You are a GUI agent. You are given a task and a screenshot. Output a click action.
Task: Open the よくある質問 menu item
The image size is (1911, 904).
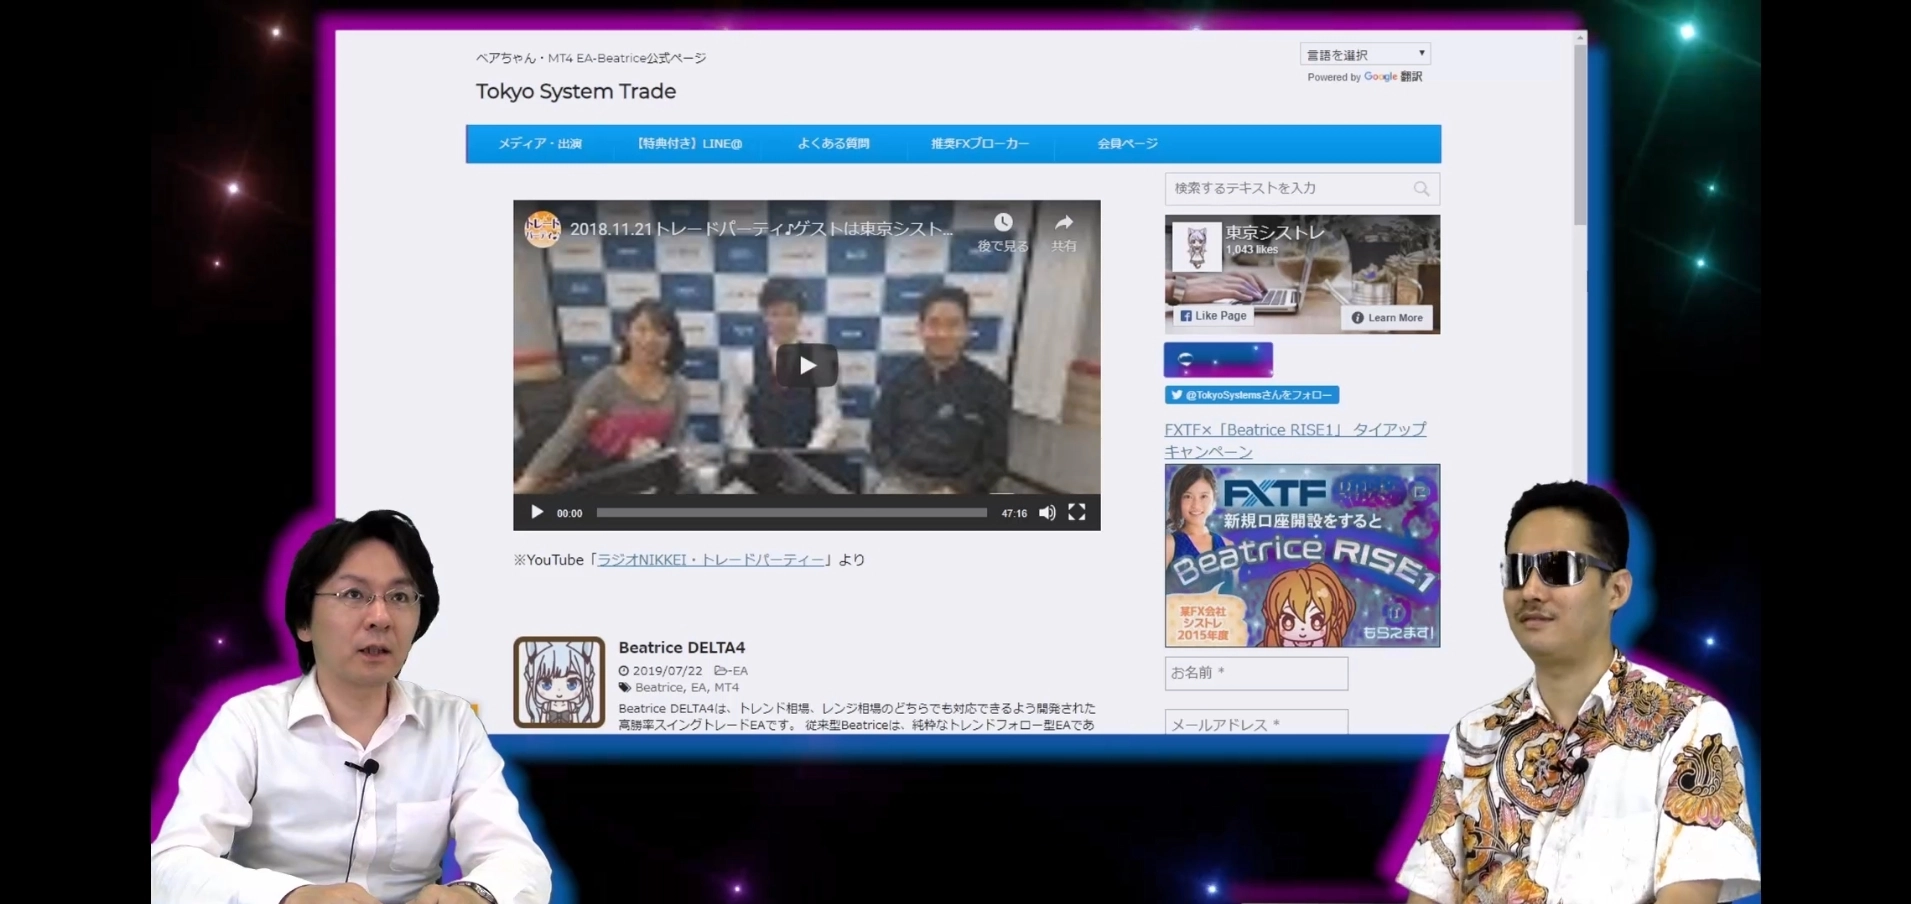833,144
